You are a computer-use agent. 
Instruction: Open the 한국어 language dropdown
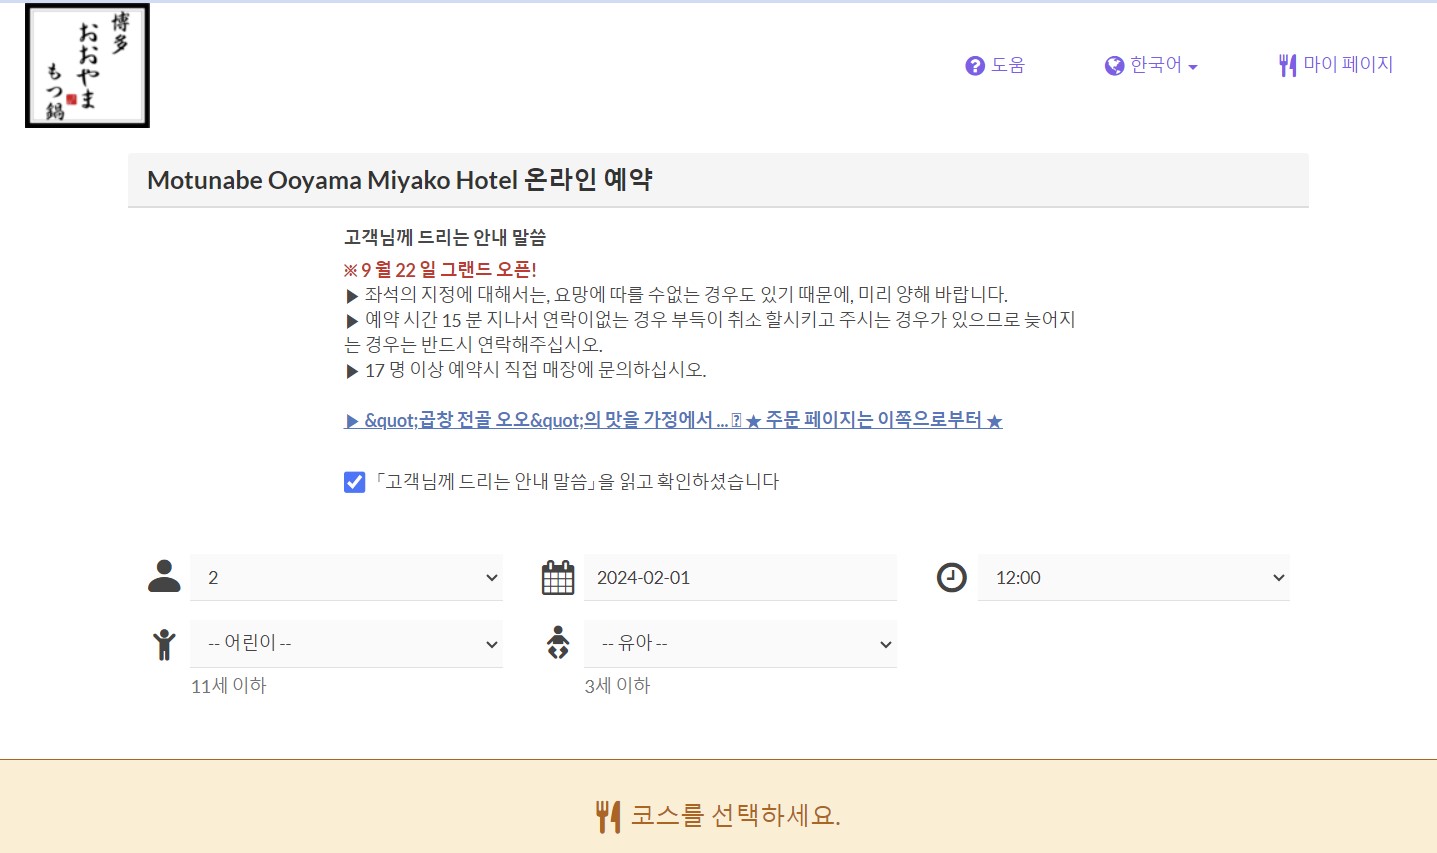[x=1151, y=65]
